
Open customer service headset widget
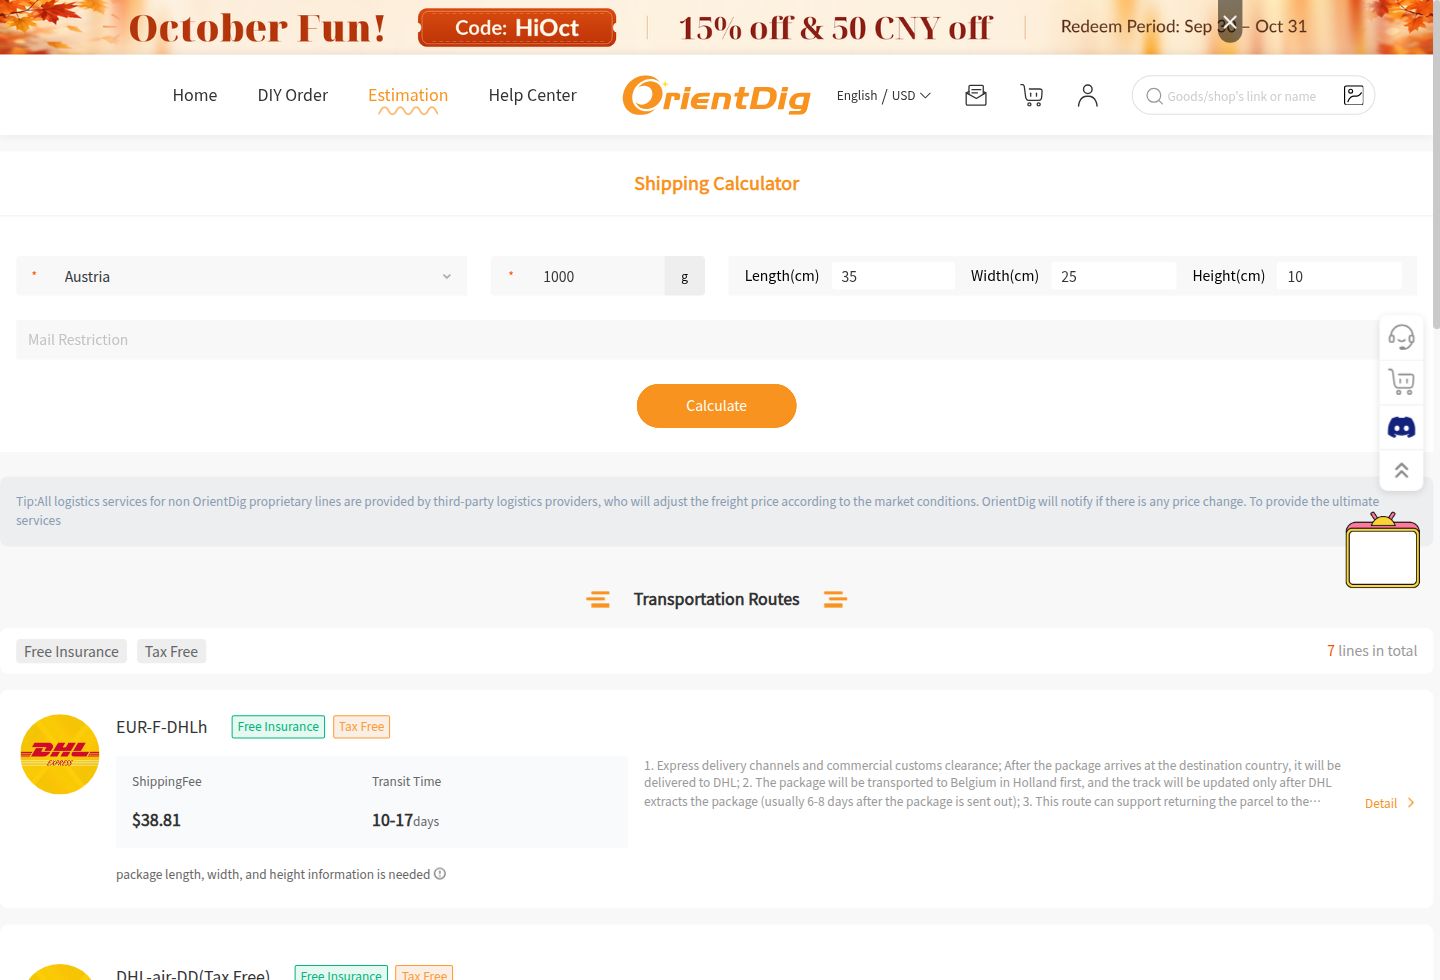(1401, 337)
